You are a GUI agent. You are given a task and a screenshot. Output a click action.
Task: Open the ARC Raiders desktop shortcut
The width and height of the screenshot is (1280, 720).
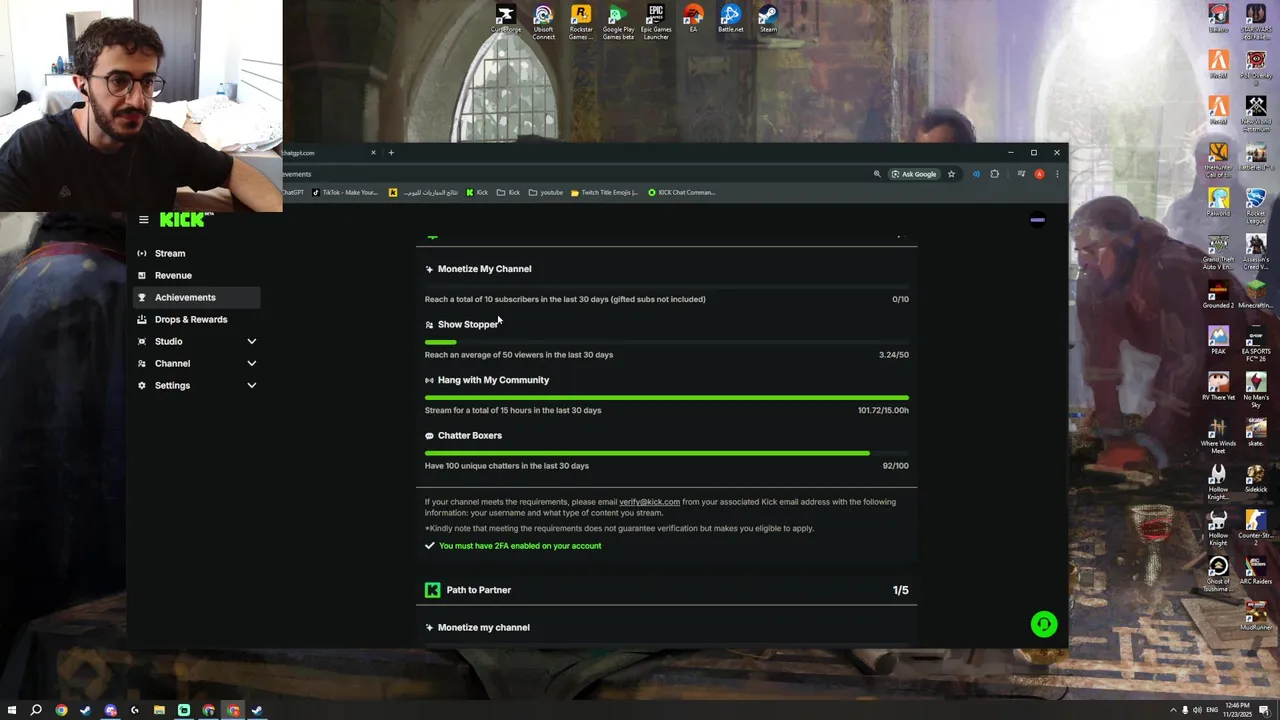[1256, 570]
